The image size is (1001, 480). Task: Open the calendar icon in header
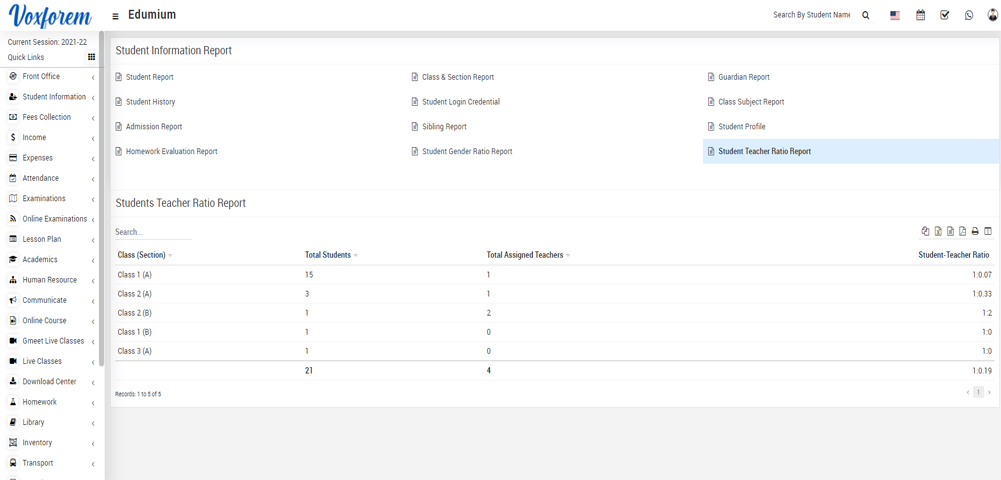tap(920, 15)
